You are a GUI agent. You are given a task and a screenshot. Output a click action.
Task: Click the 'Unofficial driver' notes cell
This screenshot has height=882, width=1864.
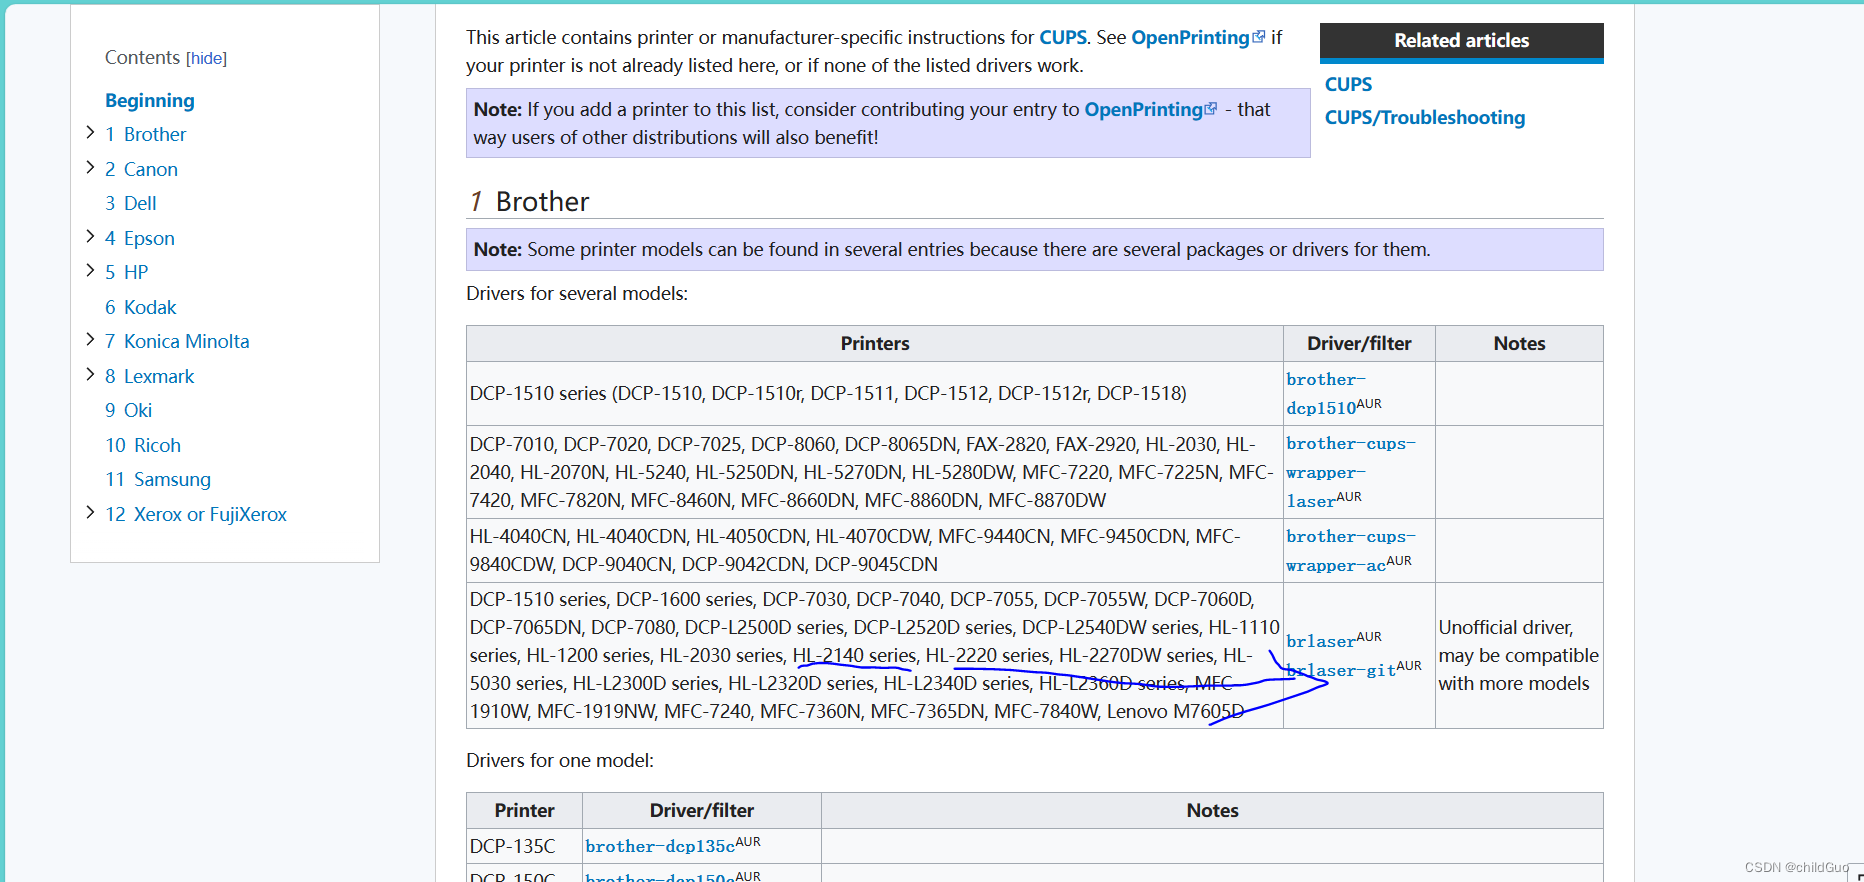point(1519,655)
